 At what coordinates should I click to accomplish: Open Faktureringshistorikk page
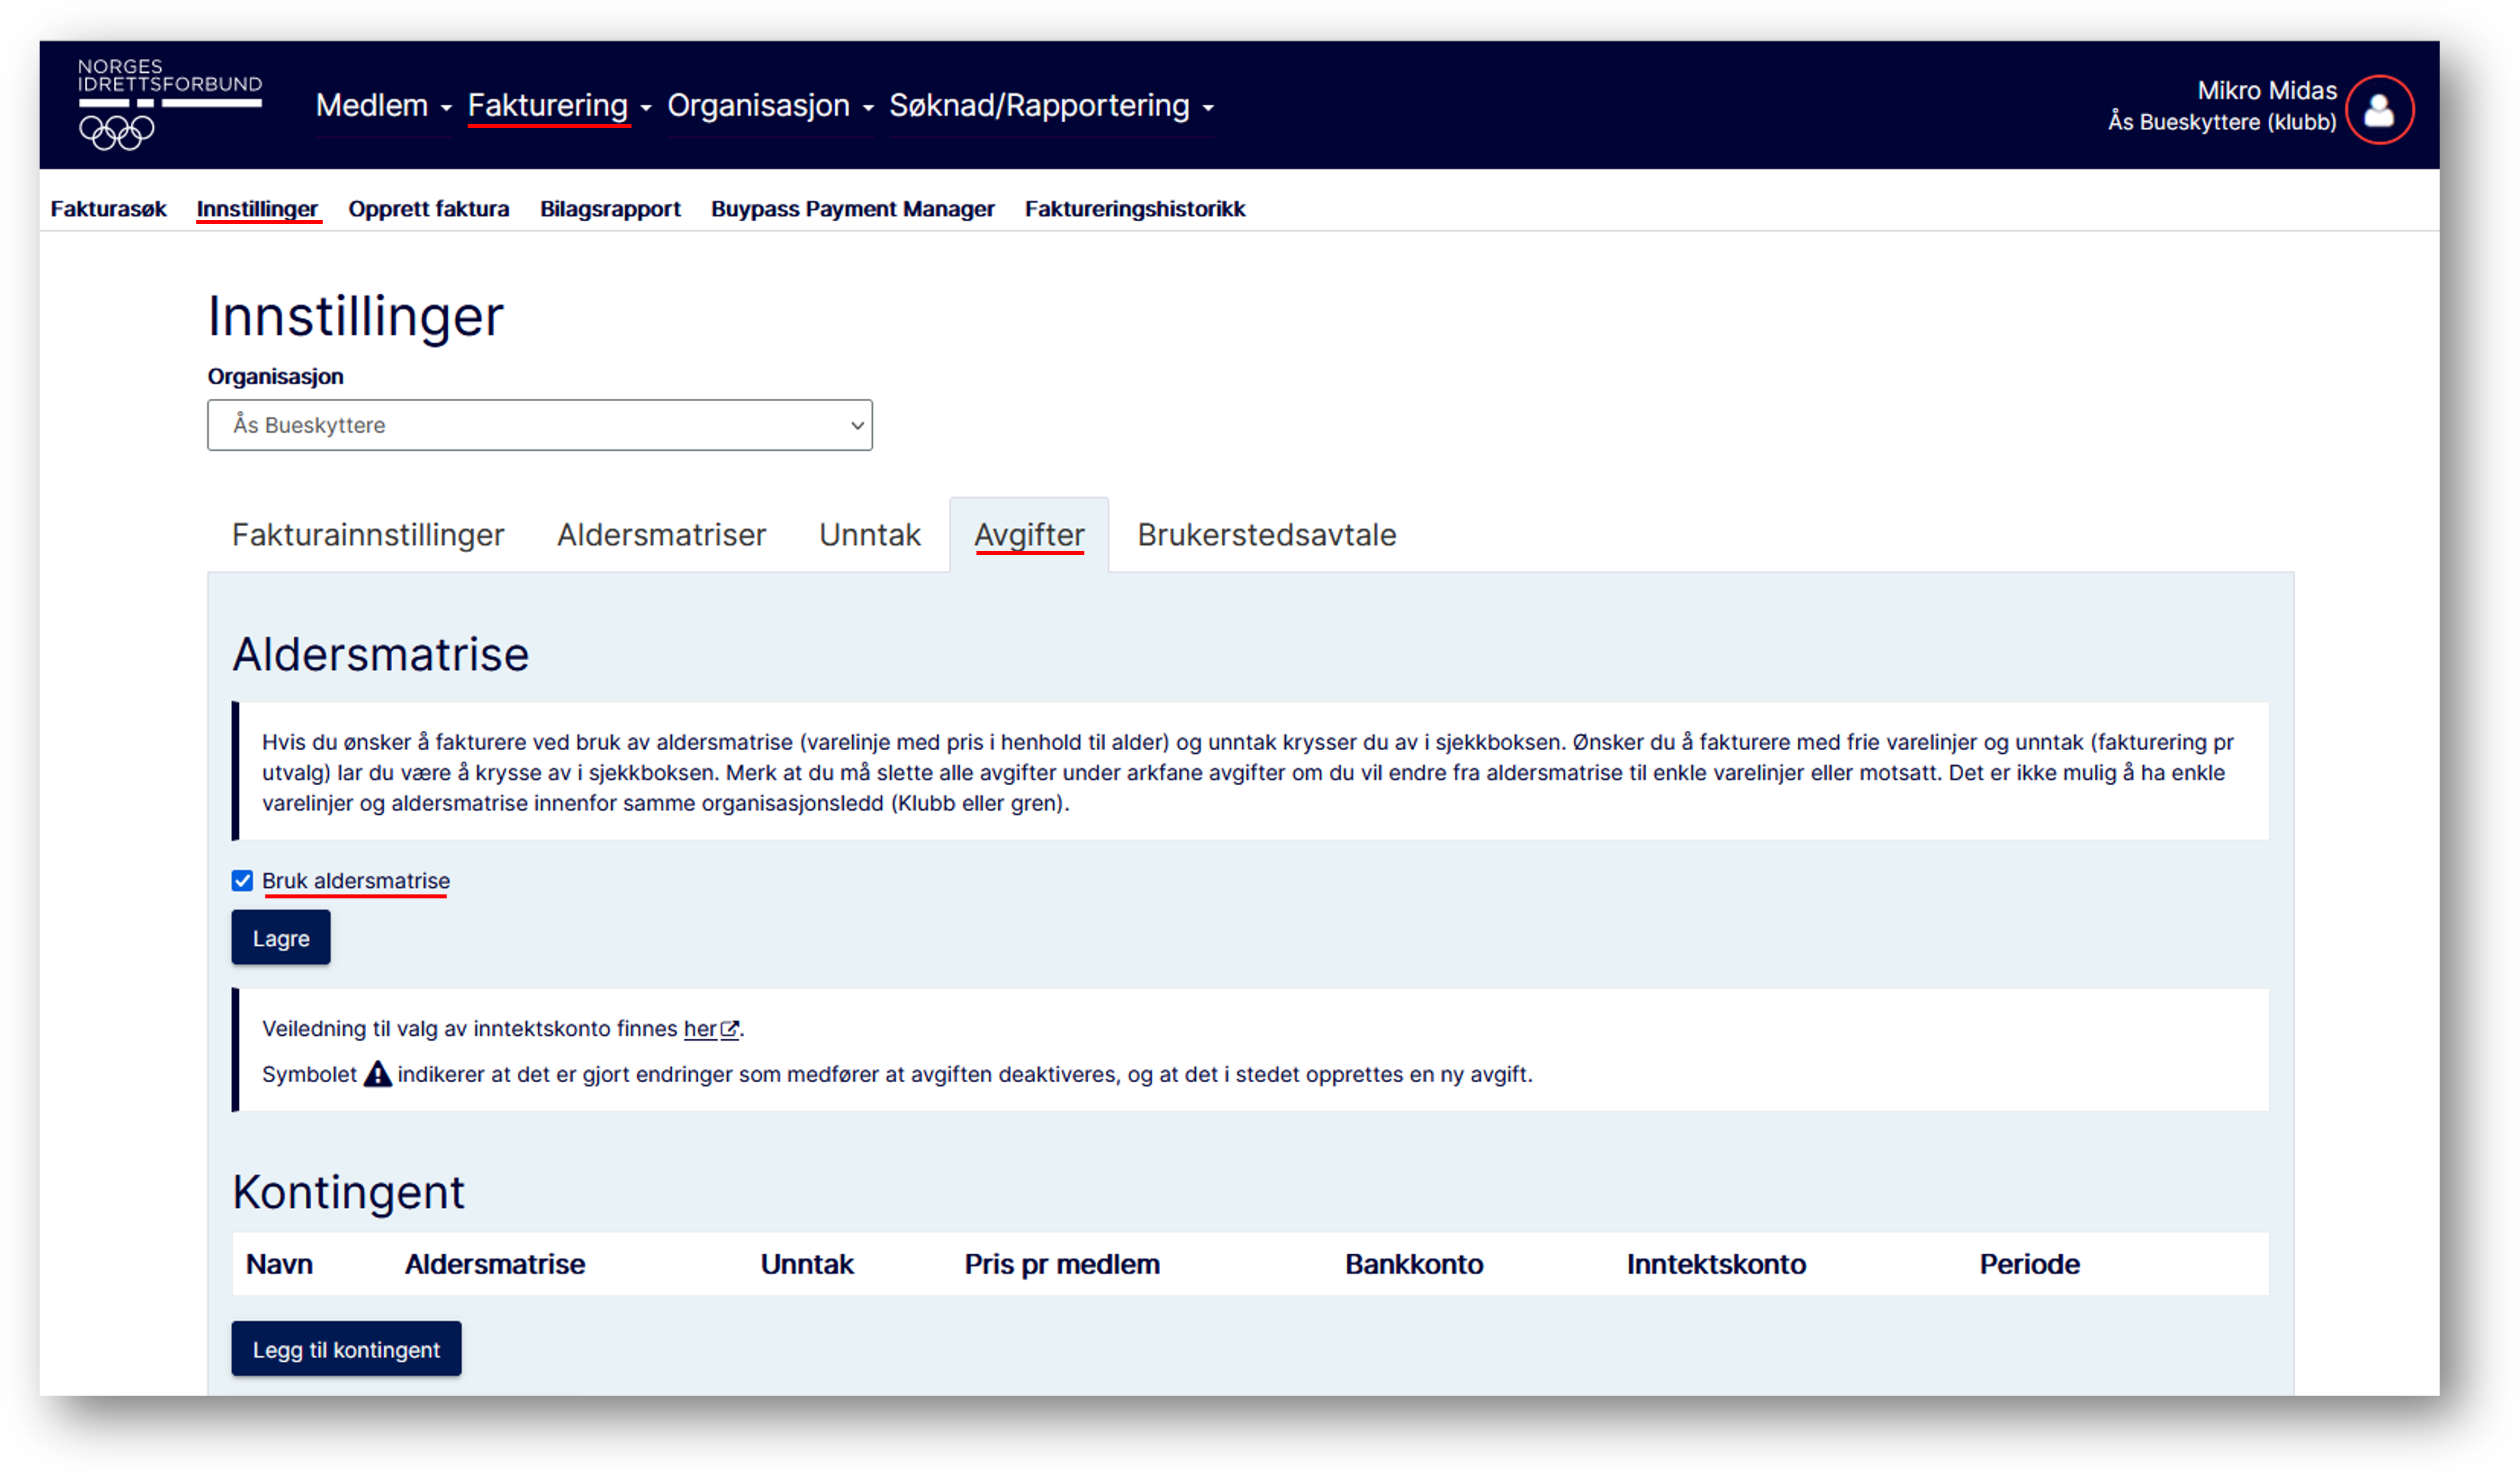1135,209
